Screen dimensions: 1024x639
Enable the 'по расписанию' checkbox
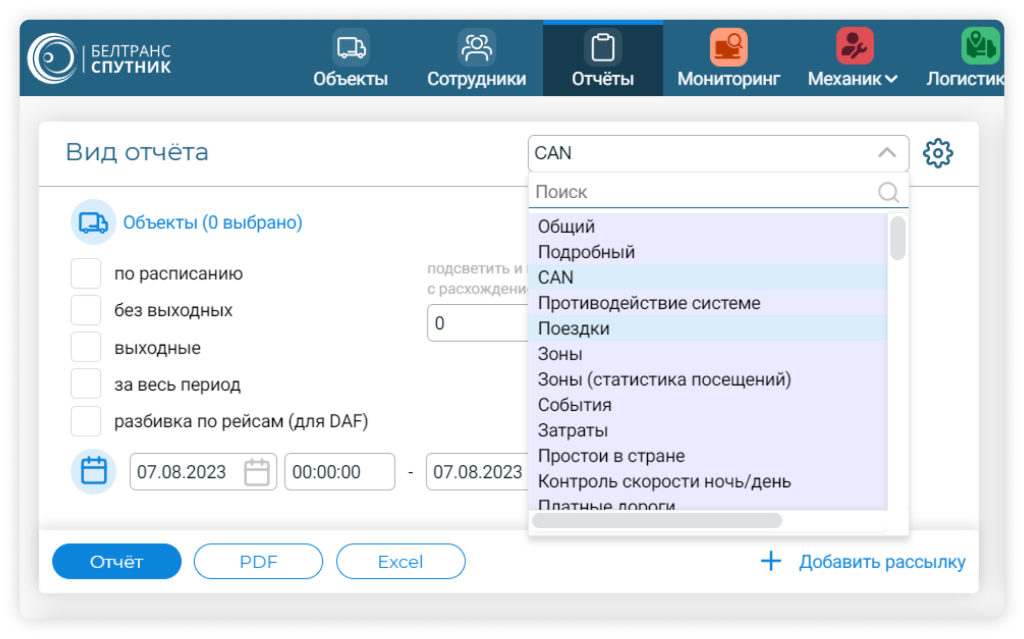pyautogui.click(x=86, y=273)
